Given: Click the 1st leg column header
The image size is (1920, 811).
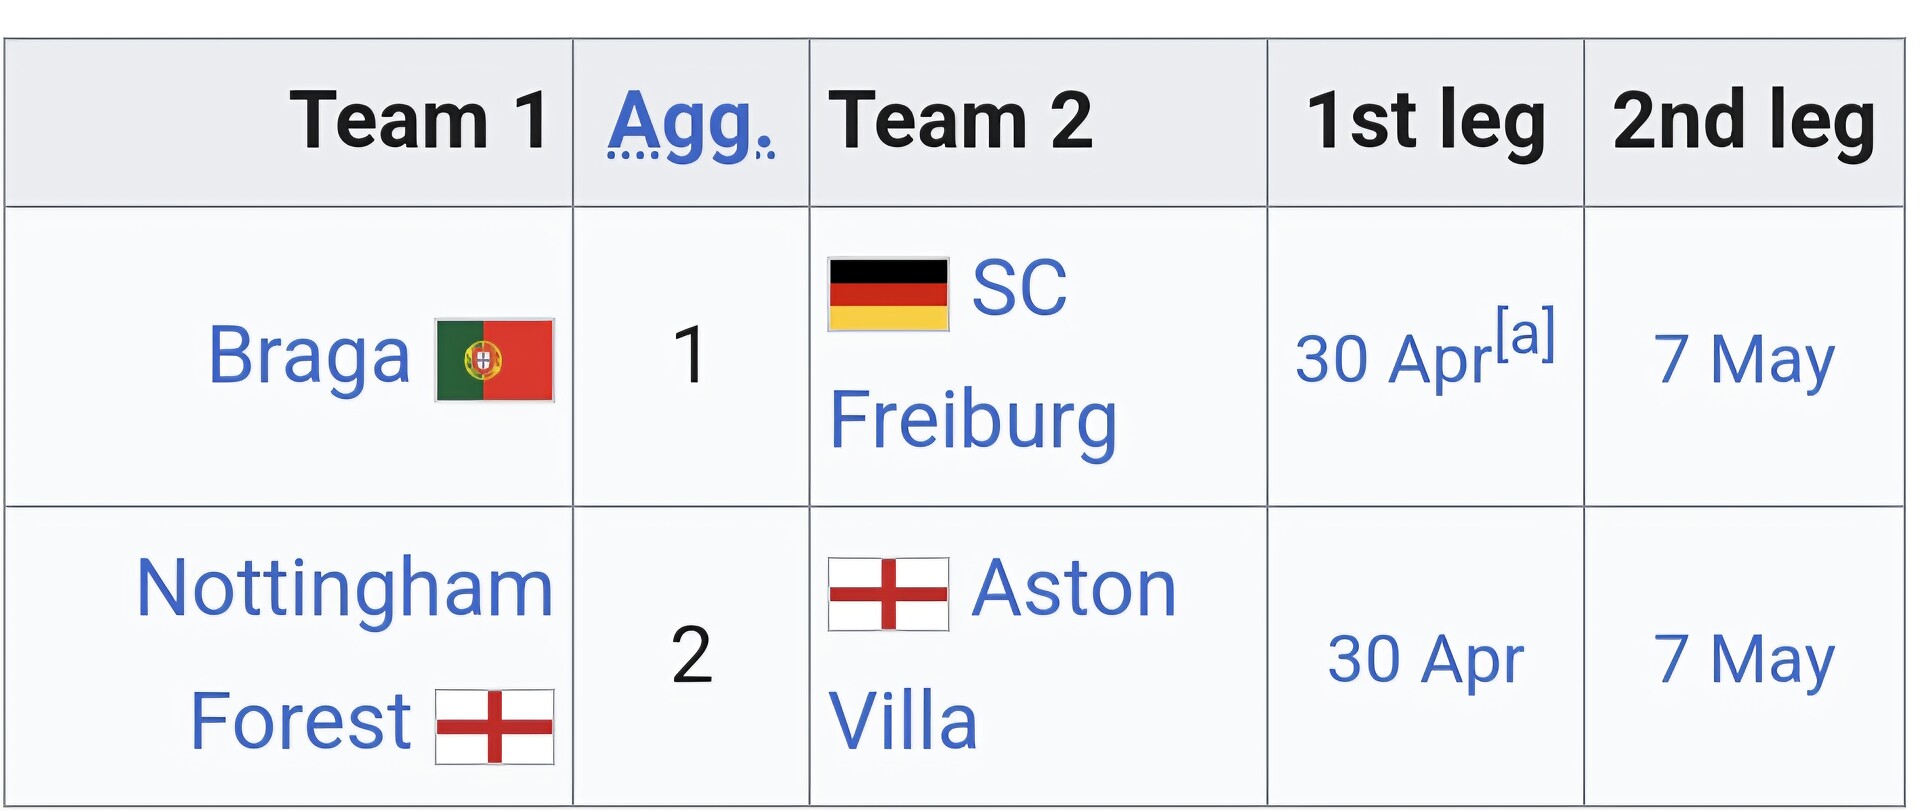Looking at the screenshot, I should point(1425,121).
